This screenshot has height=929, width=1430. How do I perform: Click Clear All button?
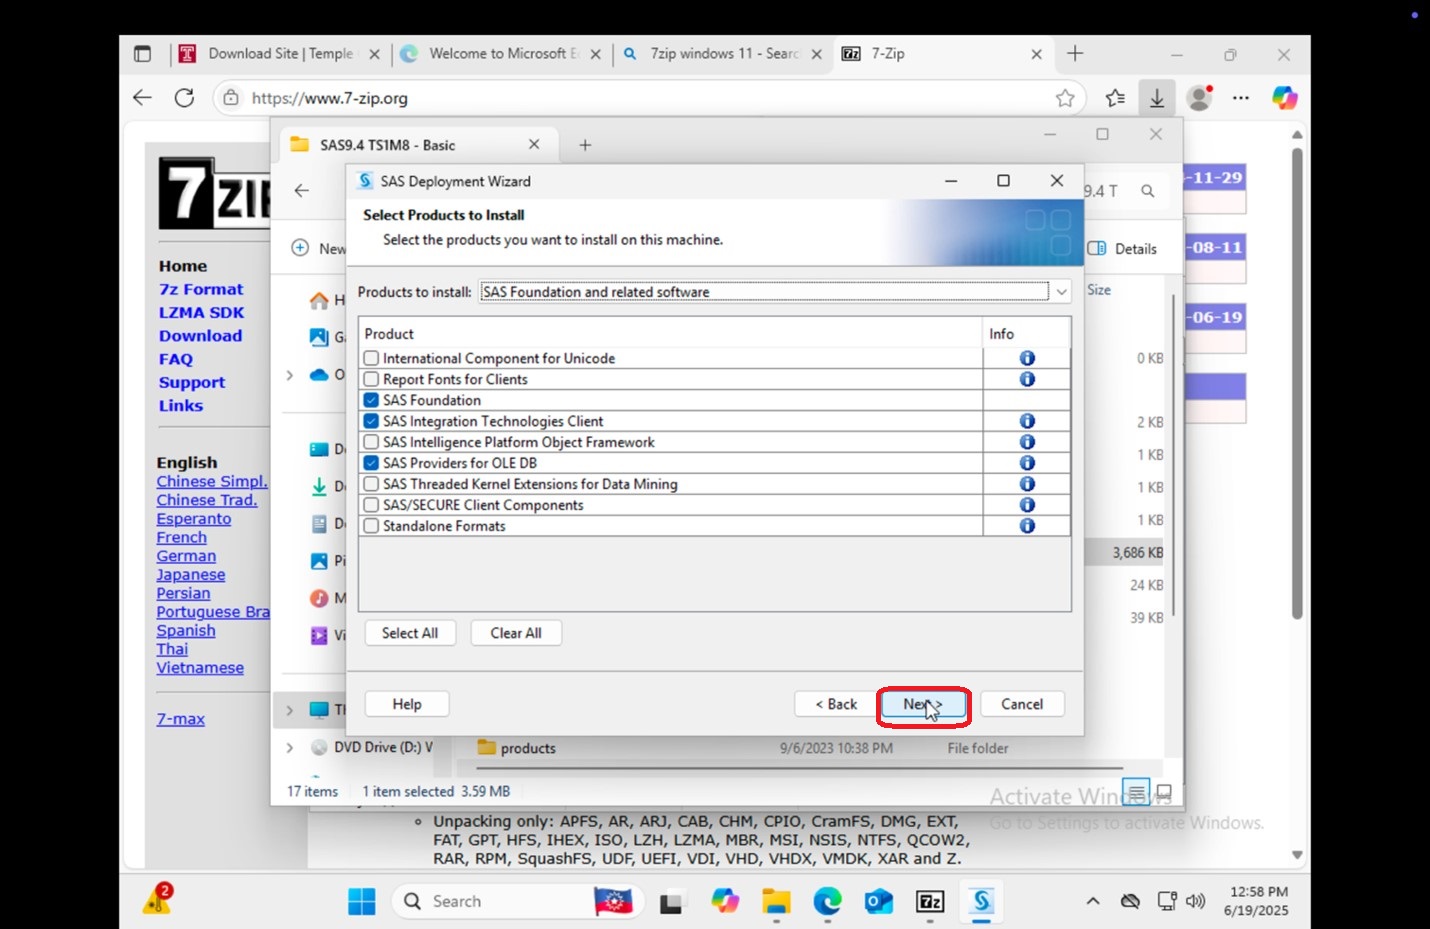(516, 633)
